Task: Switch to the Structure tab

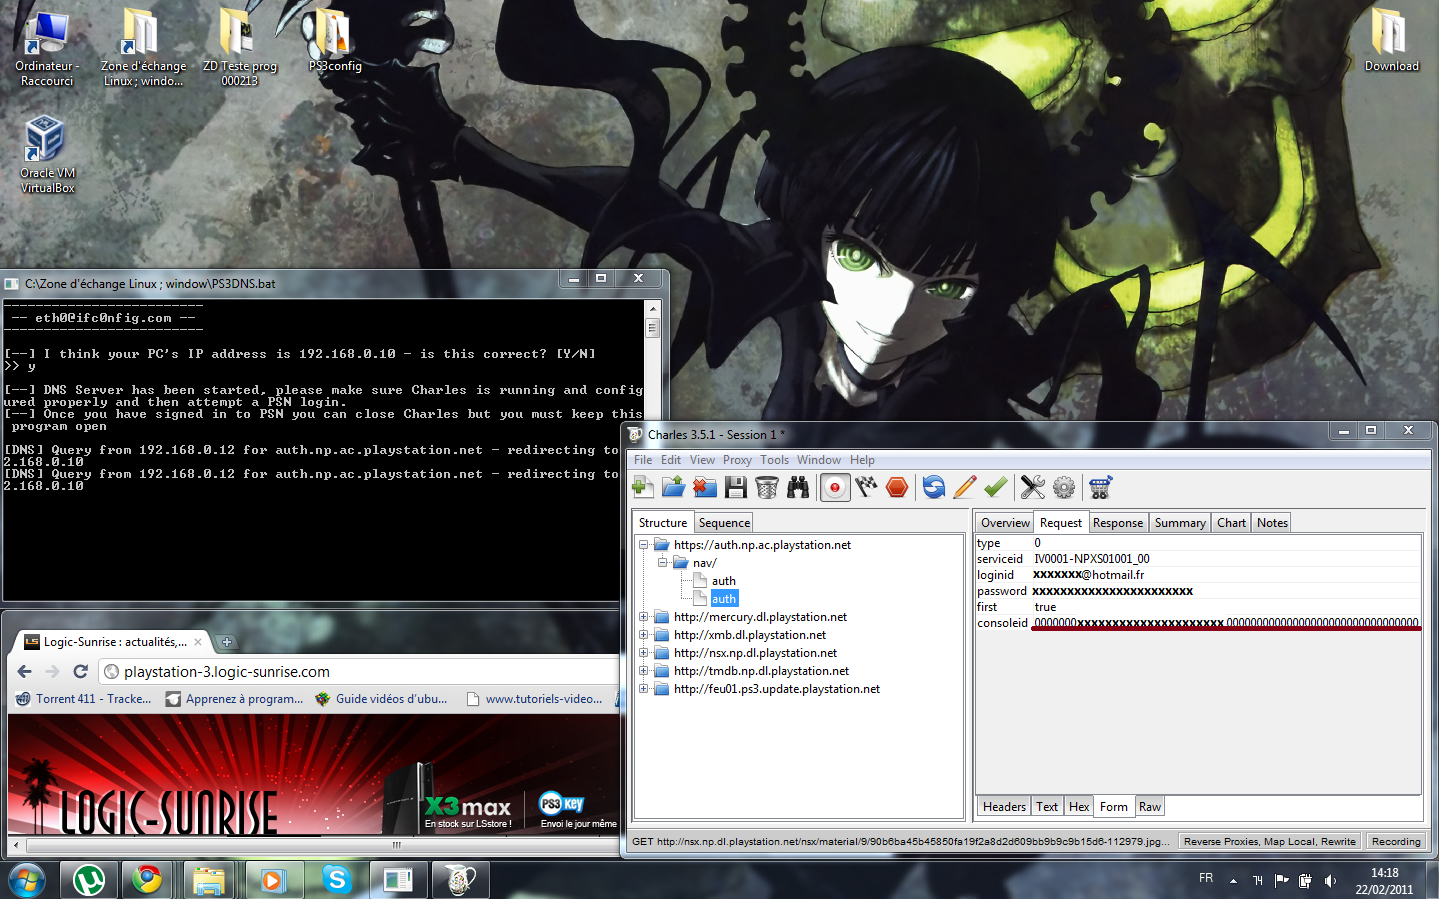Action: pos(663,523)
